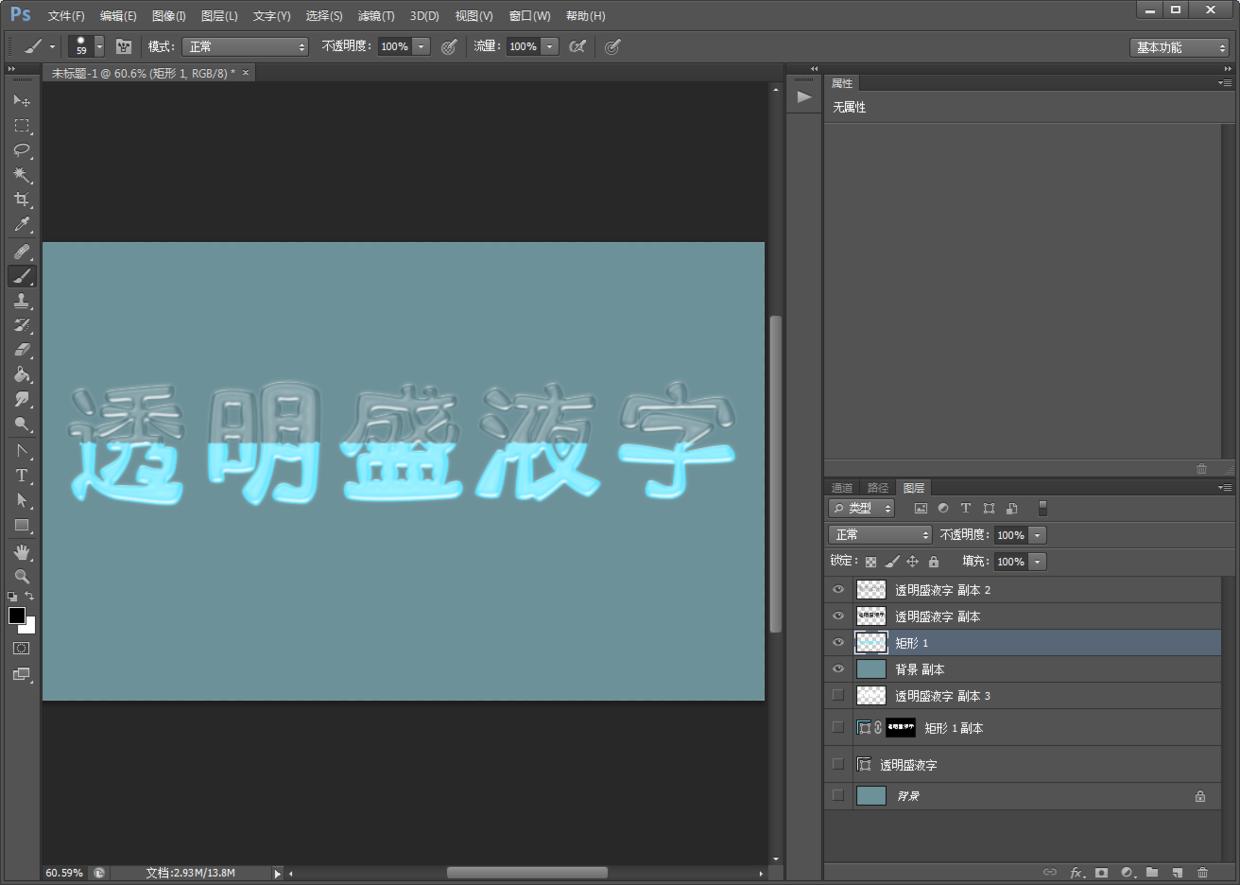Hide the 矩形 1 layer
Image resolution: width=1240 pixels, height=885 pixels.
pyautogui.click(x=838, y=643)
